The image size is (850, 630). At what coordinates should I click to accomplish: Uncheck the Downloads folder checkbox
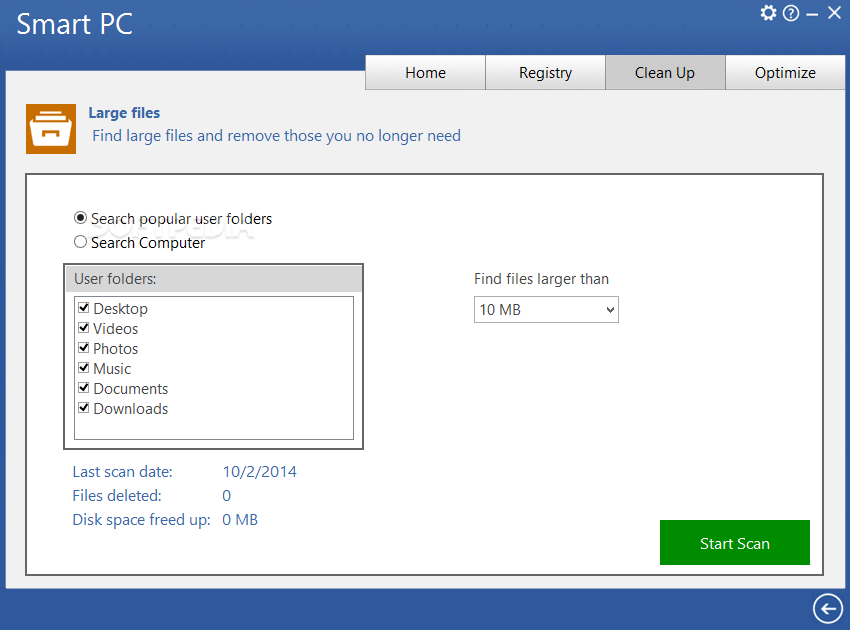tap(83, 408)
